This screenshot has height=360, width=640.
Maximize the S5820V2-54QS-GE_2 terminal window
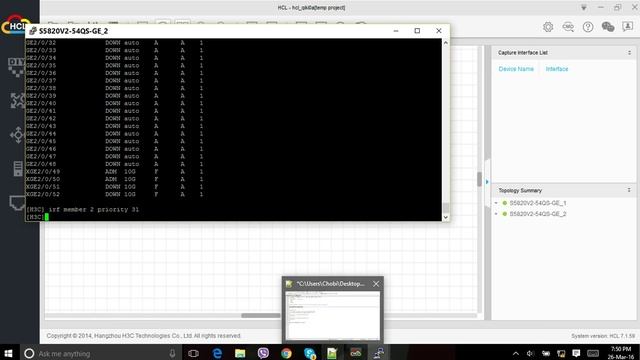coord(417,31)
